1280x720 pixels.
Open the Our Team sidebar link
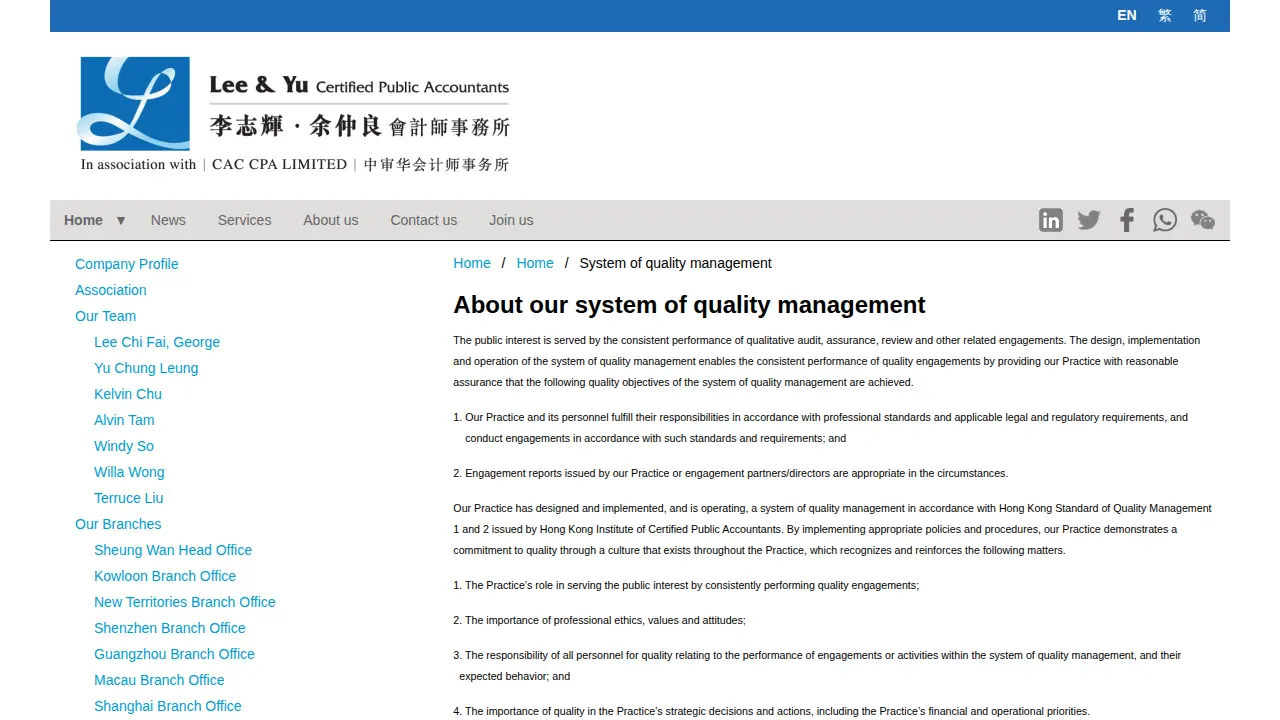click(105, 316)
